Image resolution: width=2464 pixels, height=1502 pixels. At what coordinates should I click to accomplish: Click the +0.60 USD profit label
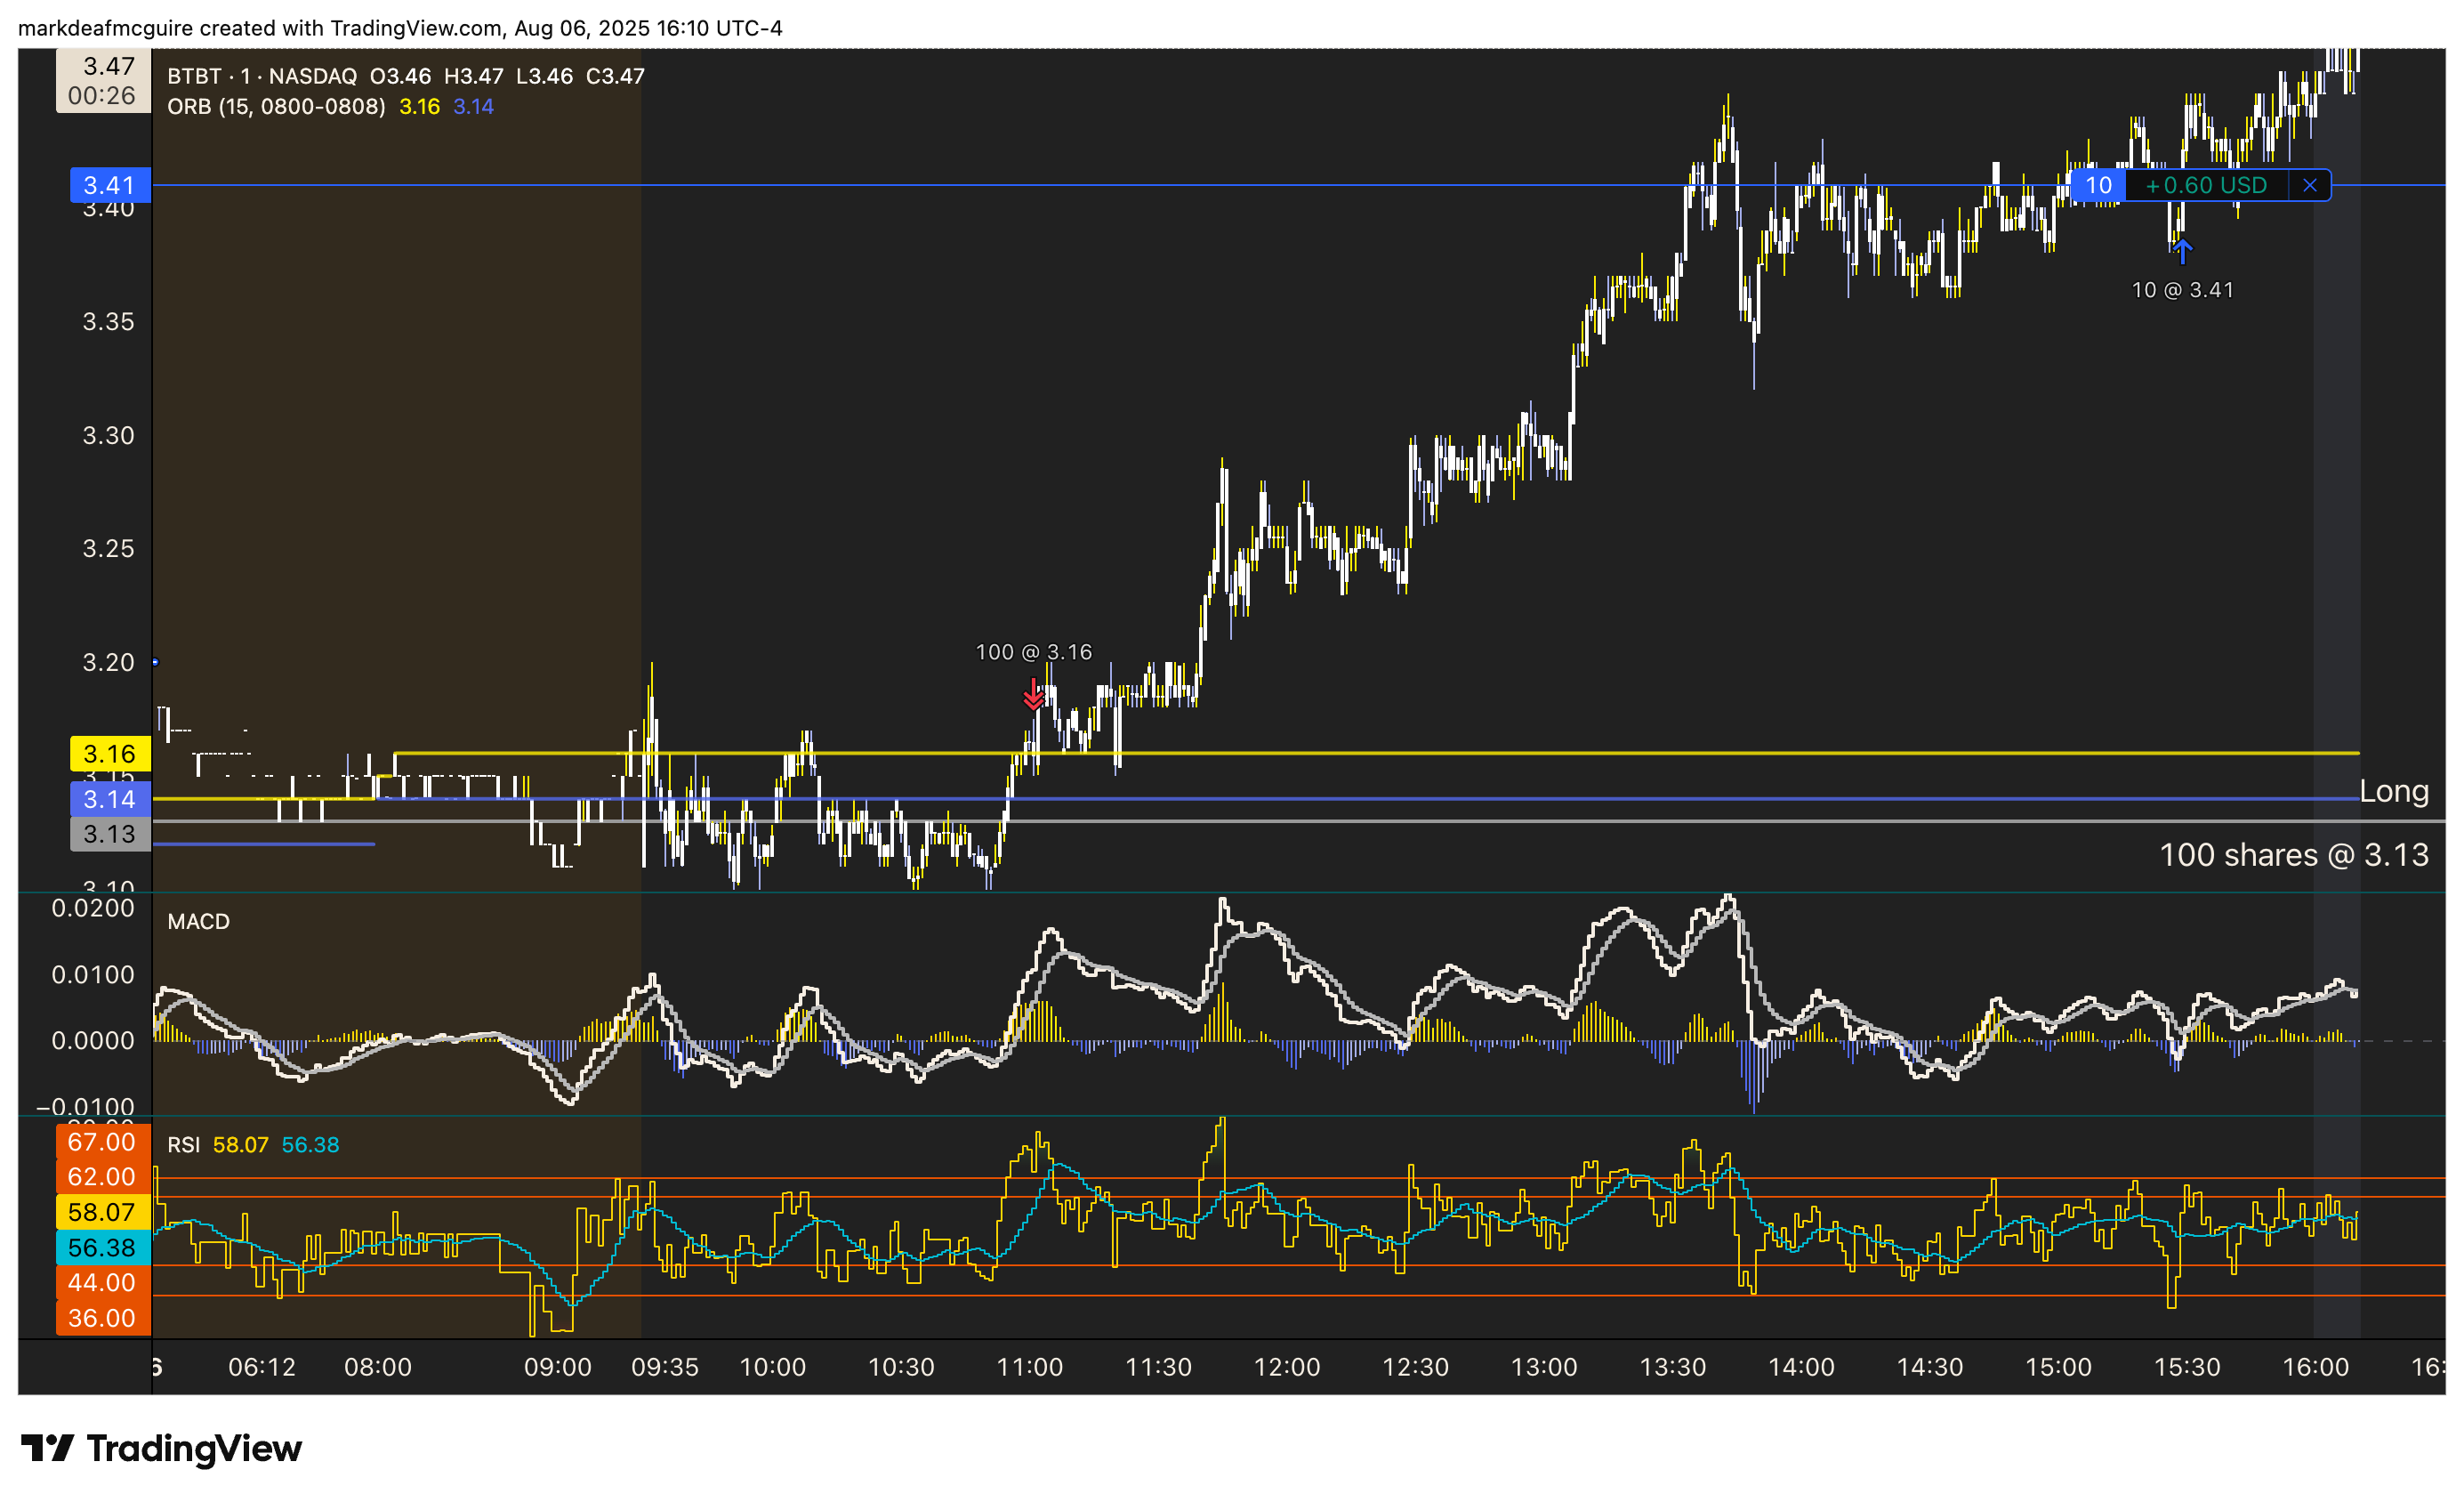click(x=2206, y=185)
